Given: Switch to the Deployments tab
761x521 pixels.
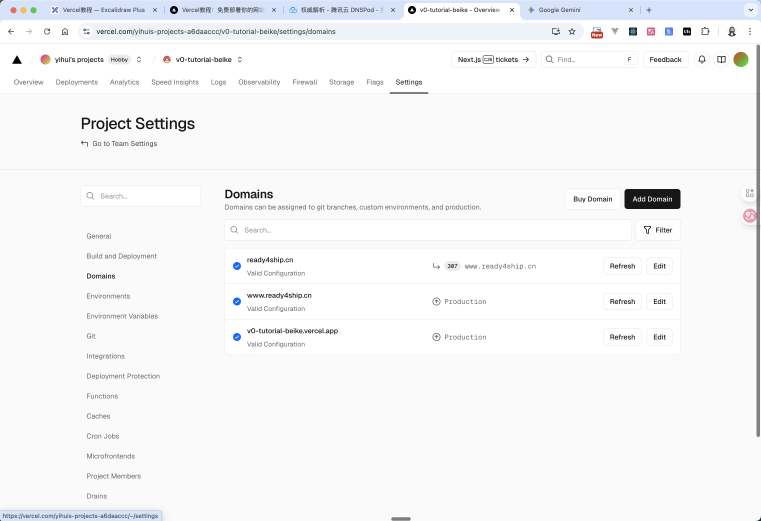Looking at the screenshot, I should [x=77, y=82].
